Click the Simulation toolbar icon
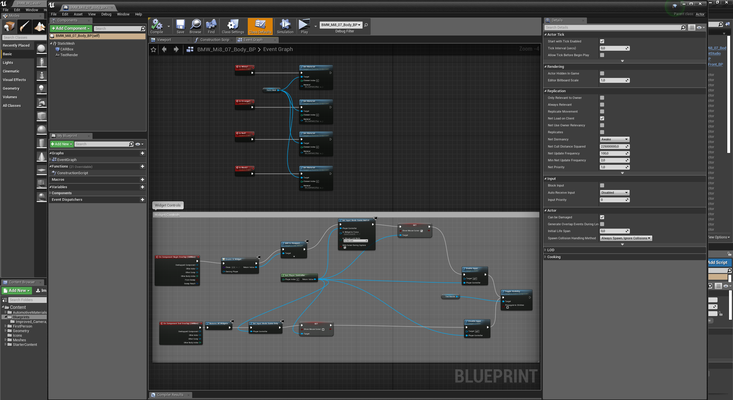The height and width of the screenshot is (400, 733). coord(285,25)
